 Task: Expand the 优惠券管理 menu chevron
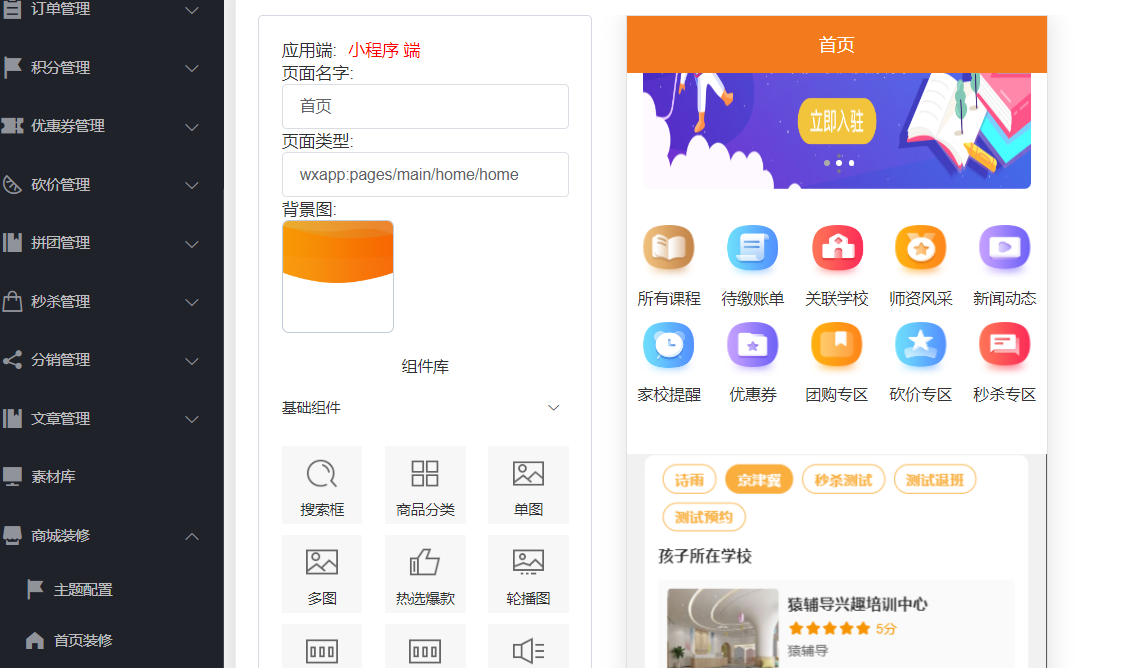click(x=191, y=127)
